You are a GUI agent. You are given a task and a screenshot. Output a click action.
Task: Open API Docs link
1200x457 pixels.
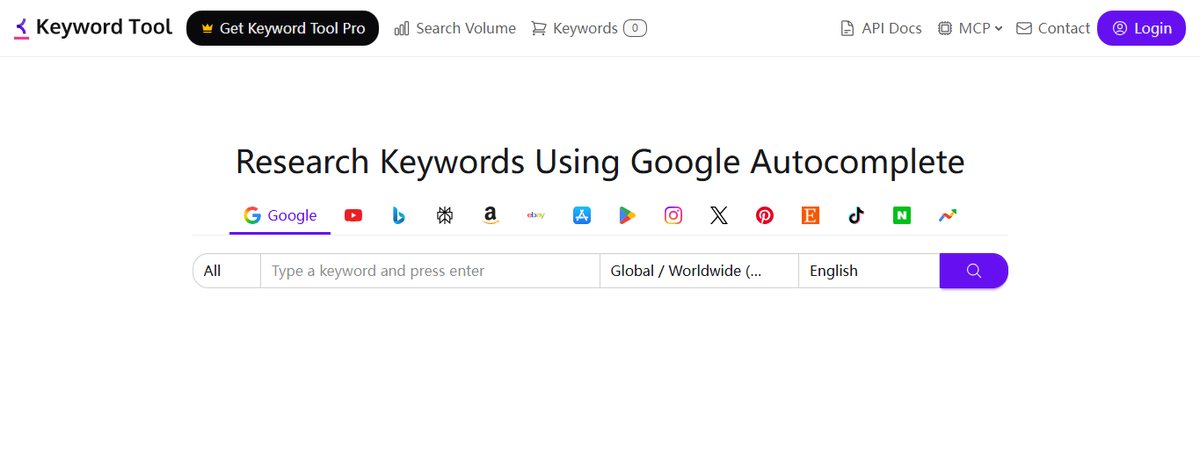(881, 28)
